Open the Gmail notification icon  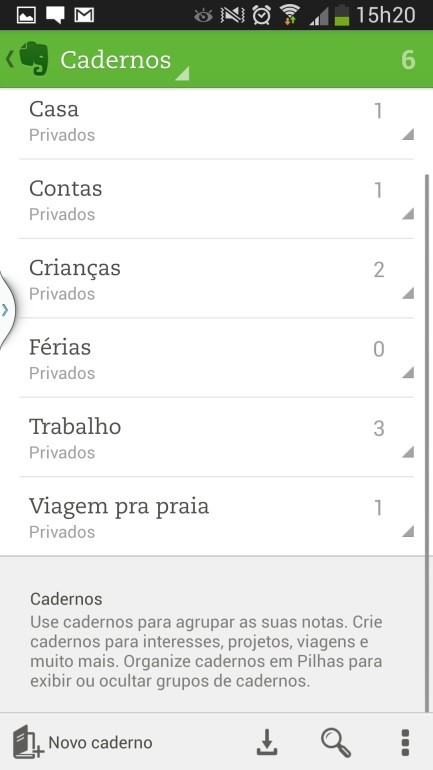click(84, 15)
